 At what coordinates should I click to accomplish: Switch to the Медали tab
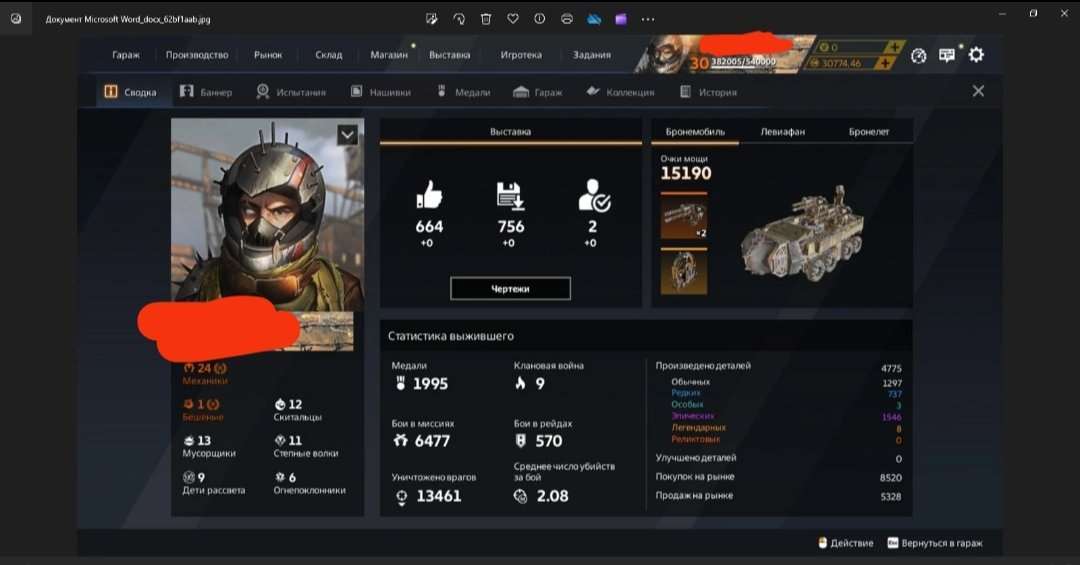pos(464,92)
